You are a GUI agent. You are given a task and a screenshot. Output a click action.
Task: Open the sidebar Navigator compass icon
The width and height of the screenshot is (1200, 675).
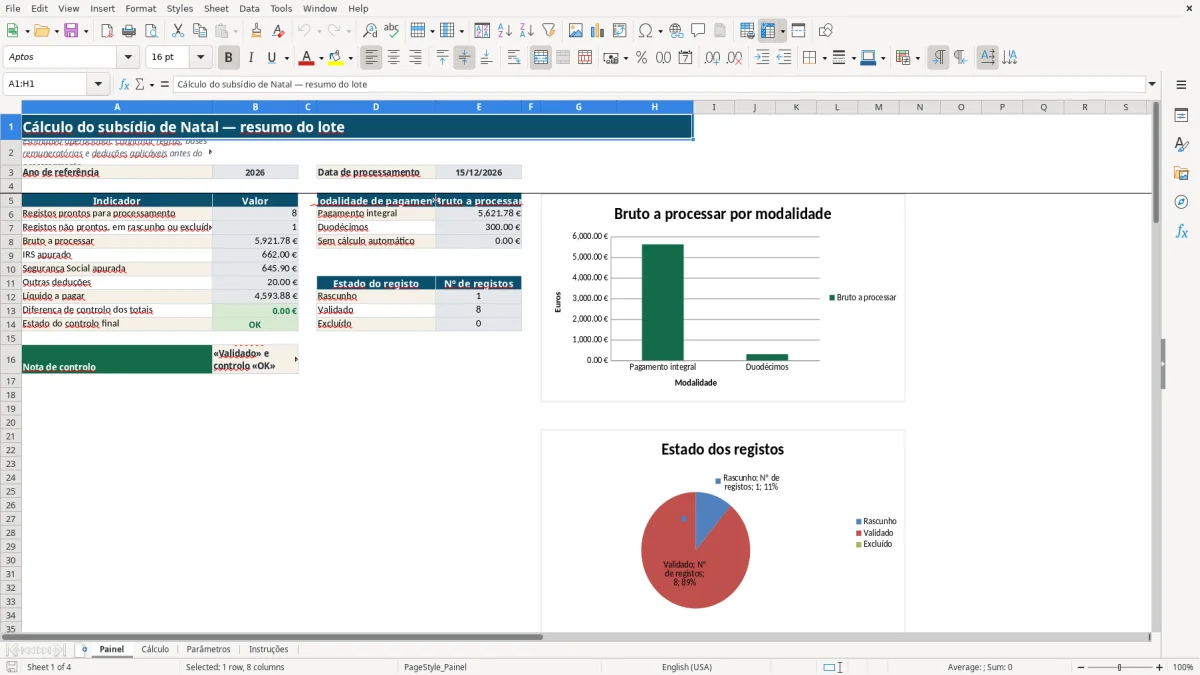(x=1181, y=202)
